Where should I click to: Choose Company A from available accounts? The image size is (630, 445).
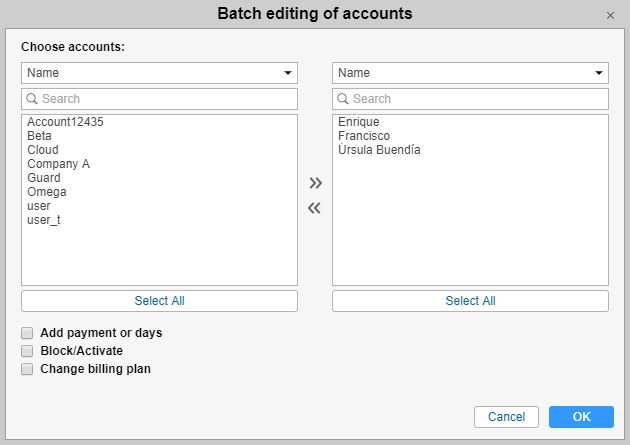pyautogui.click(x=58, y=164)
